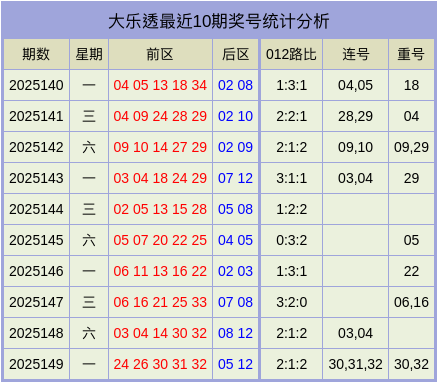Select front numbers 02 05 13 15 28
Viewport: 438px width, 383px height.
tap(160, 209)
